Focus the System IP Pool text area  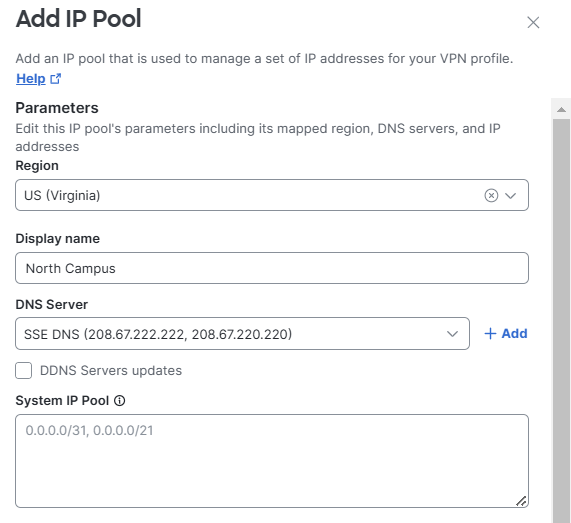tap(272, 461)
